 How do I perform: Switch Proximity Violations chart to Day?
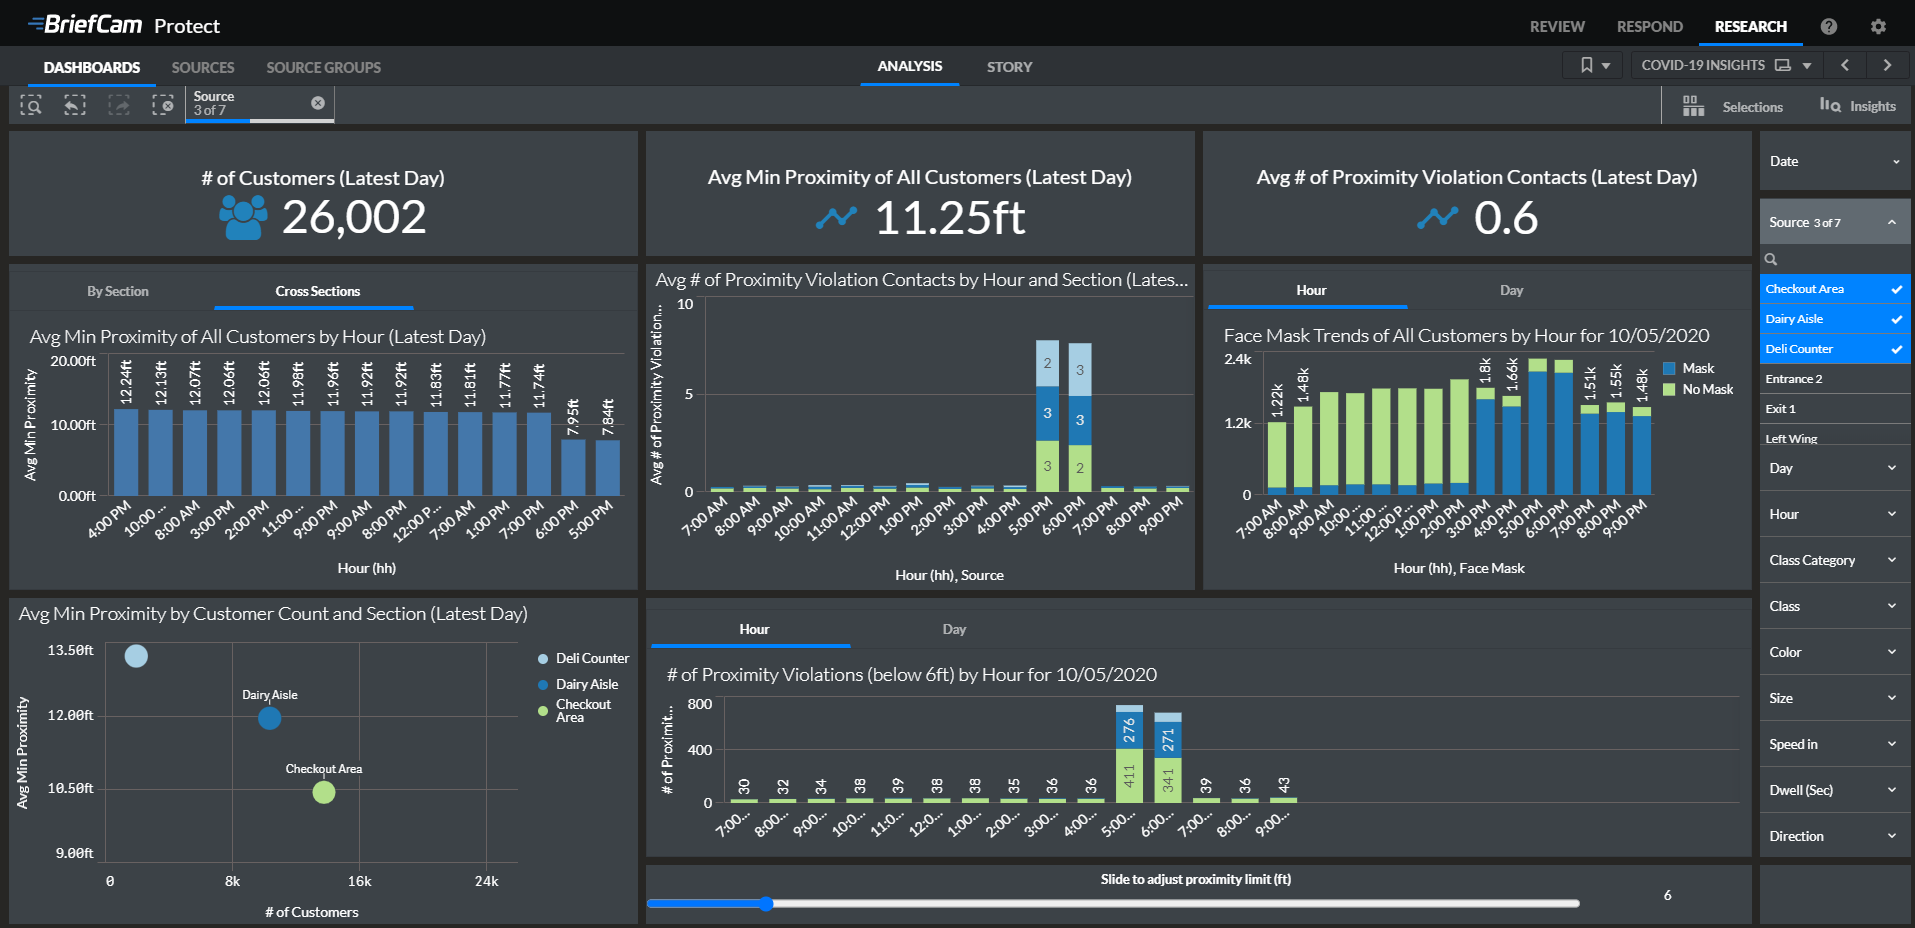pyautogui.click(x=954, y=629)
